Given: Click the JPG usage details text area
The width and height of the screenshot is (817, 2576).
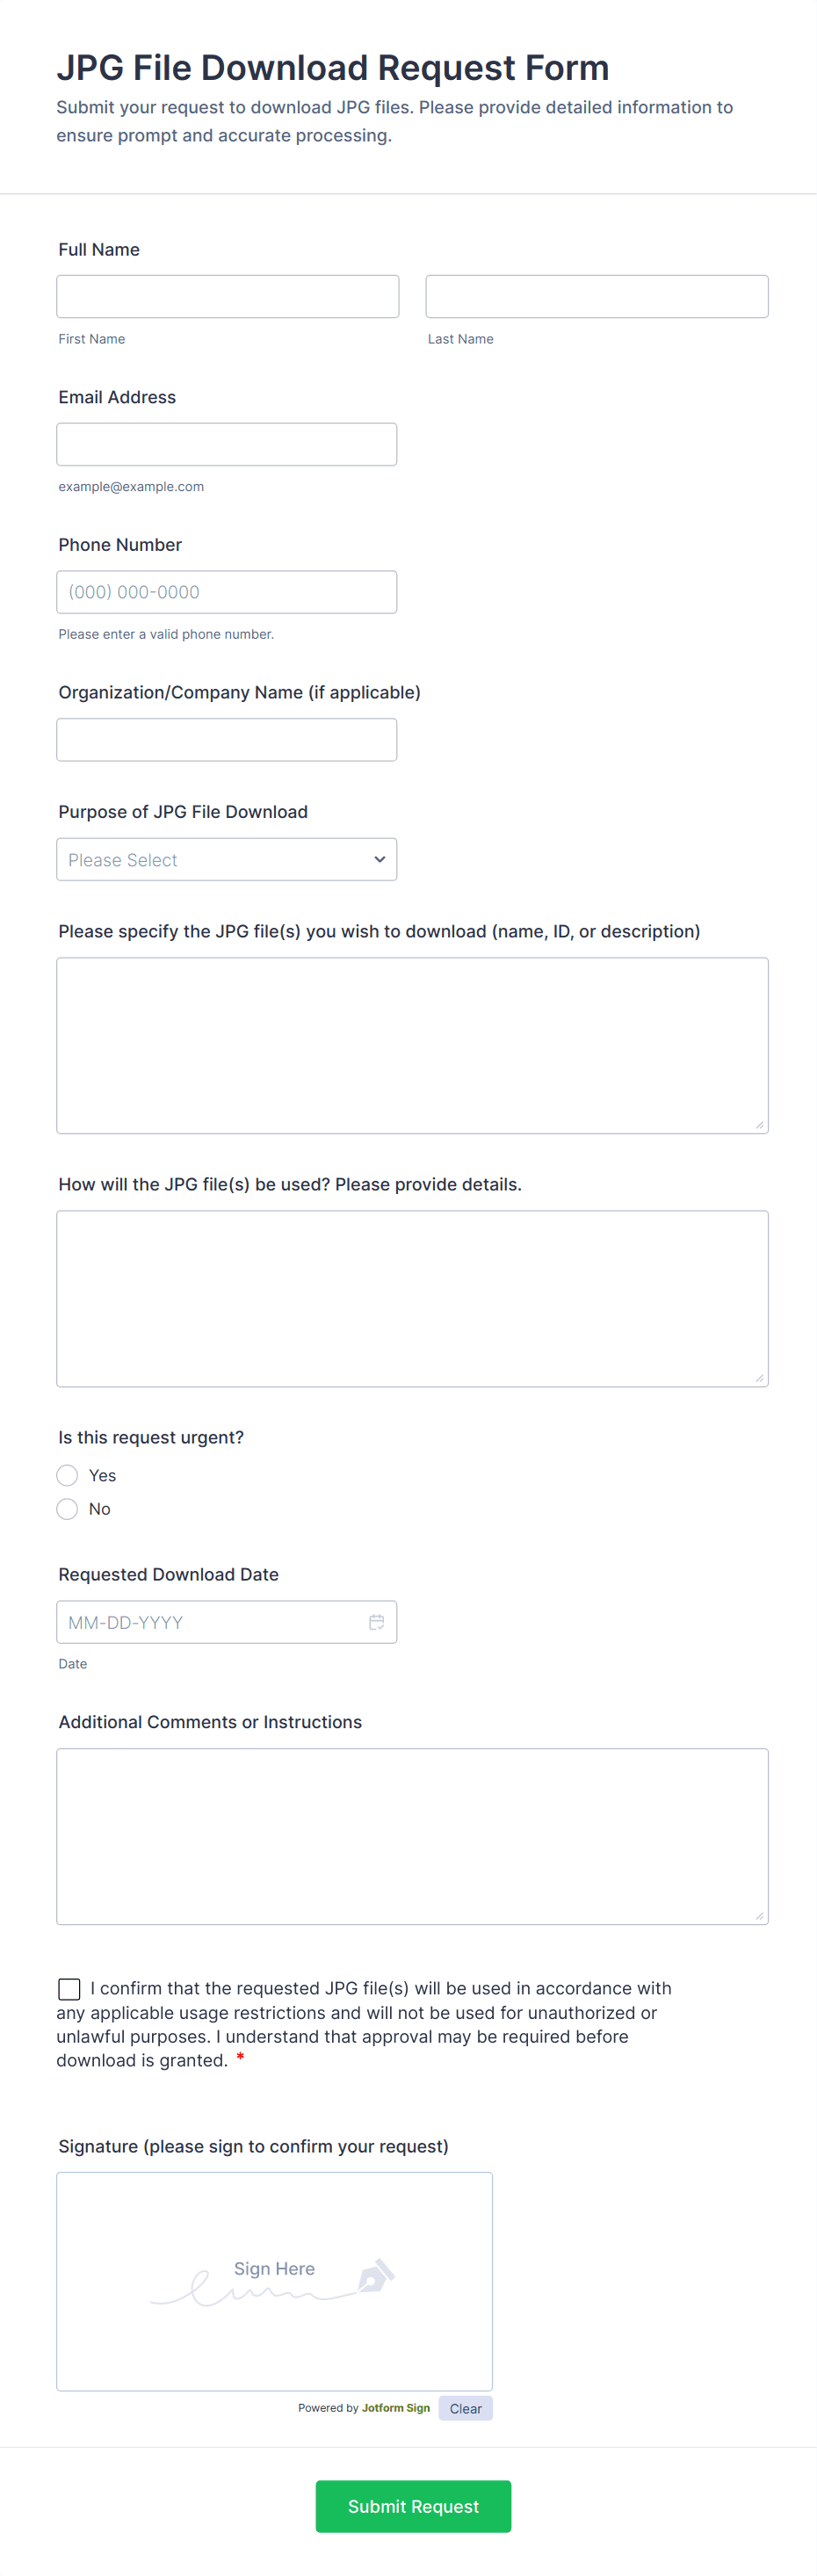Looking at the screenshot, I should click(412, 1298).
